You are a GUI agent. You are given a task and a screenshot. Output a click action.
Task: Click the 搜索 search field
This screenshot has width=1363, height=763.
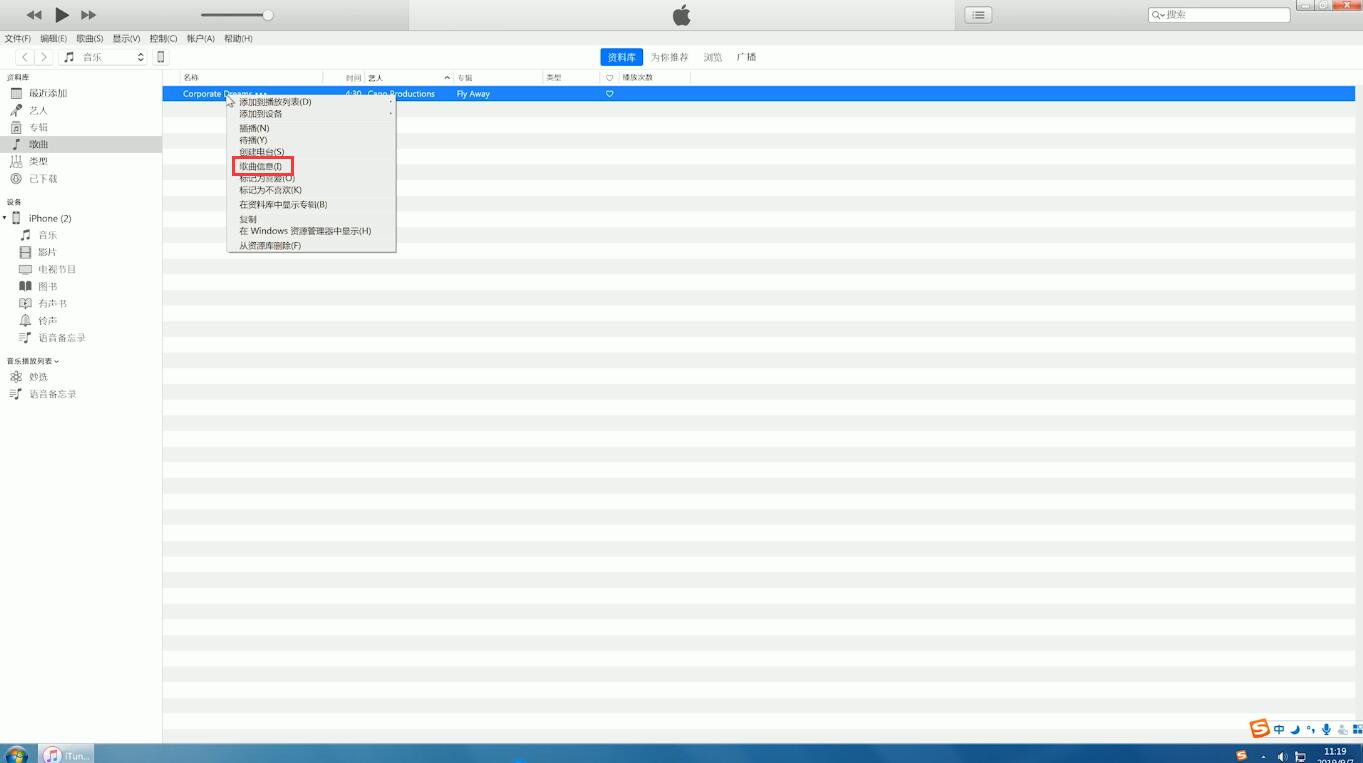[x=1219, y=15]
